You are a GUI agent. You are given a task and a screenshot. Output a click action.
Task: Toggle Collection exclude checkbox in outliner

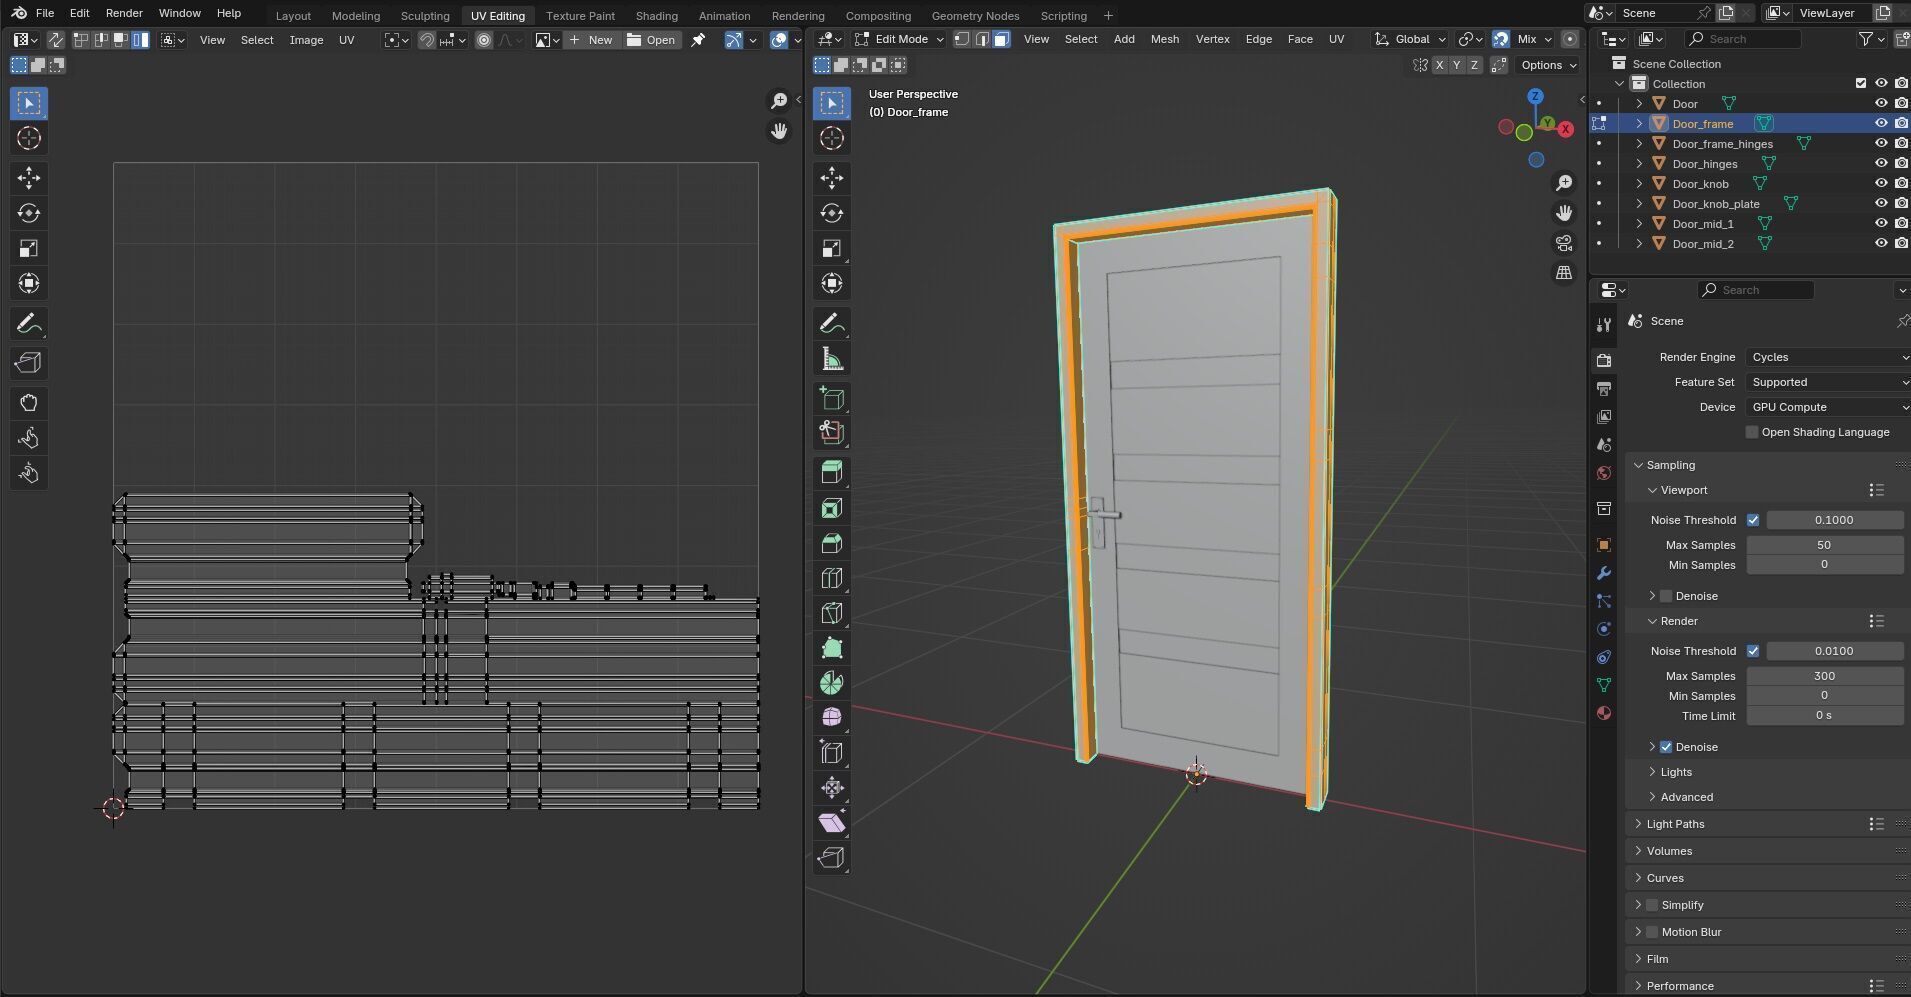tap(1860, 84)
